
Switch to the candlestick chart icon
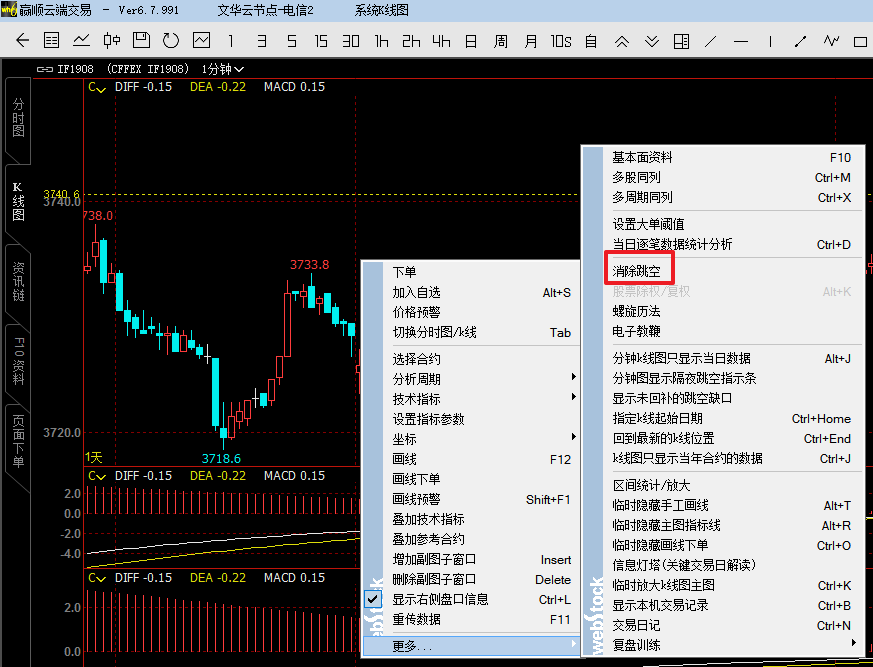112,41
